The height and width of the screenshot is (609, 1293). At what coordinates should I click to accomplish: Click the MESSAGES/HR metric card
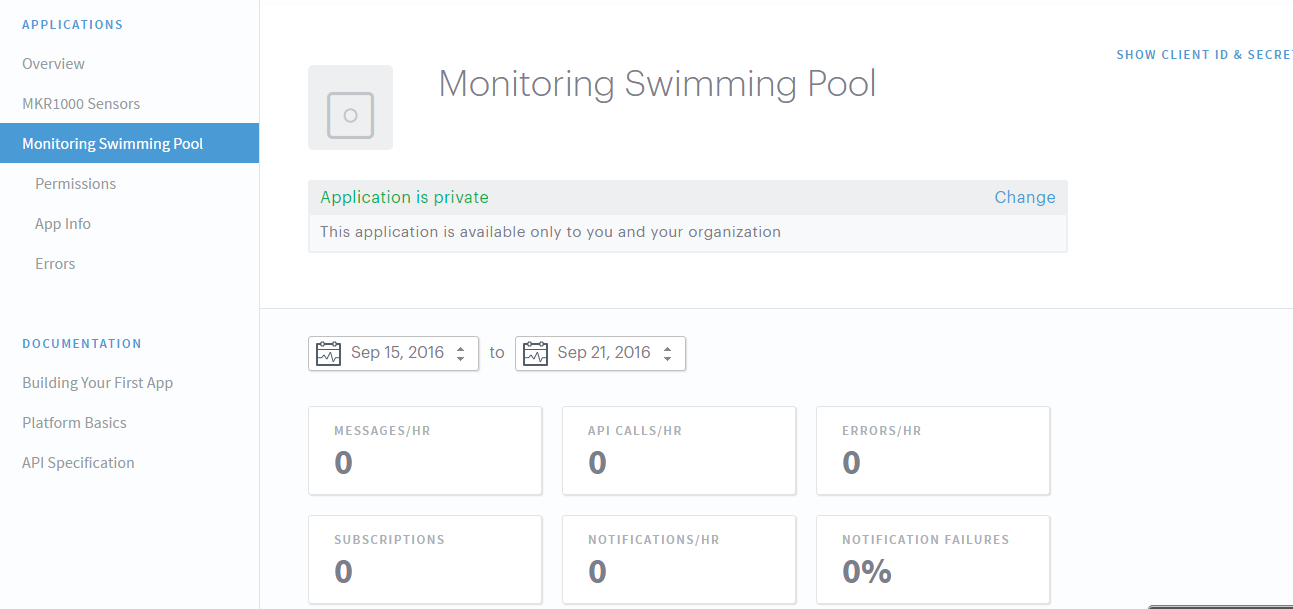click(424, 450)
